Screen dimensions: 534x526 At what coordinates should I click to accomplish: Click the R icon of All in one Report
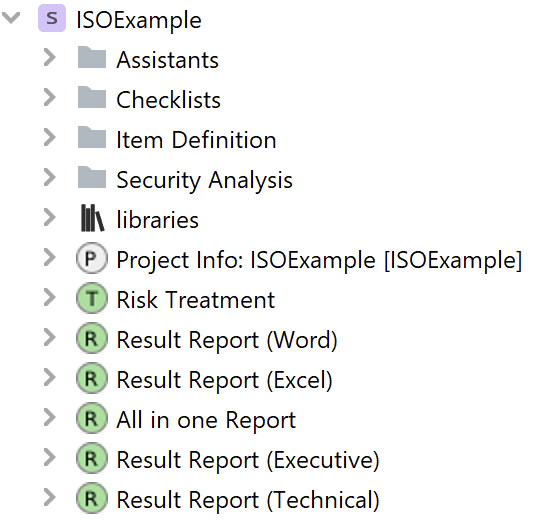pos(92,418)
